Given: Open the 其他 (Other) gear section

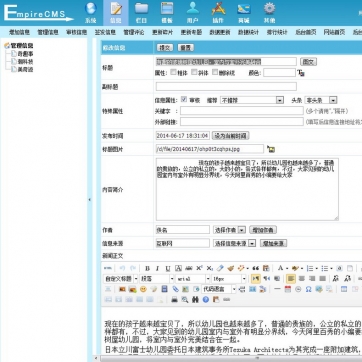Looking at the screenshot, I should pos(269,13).
